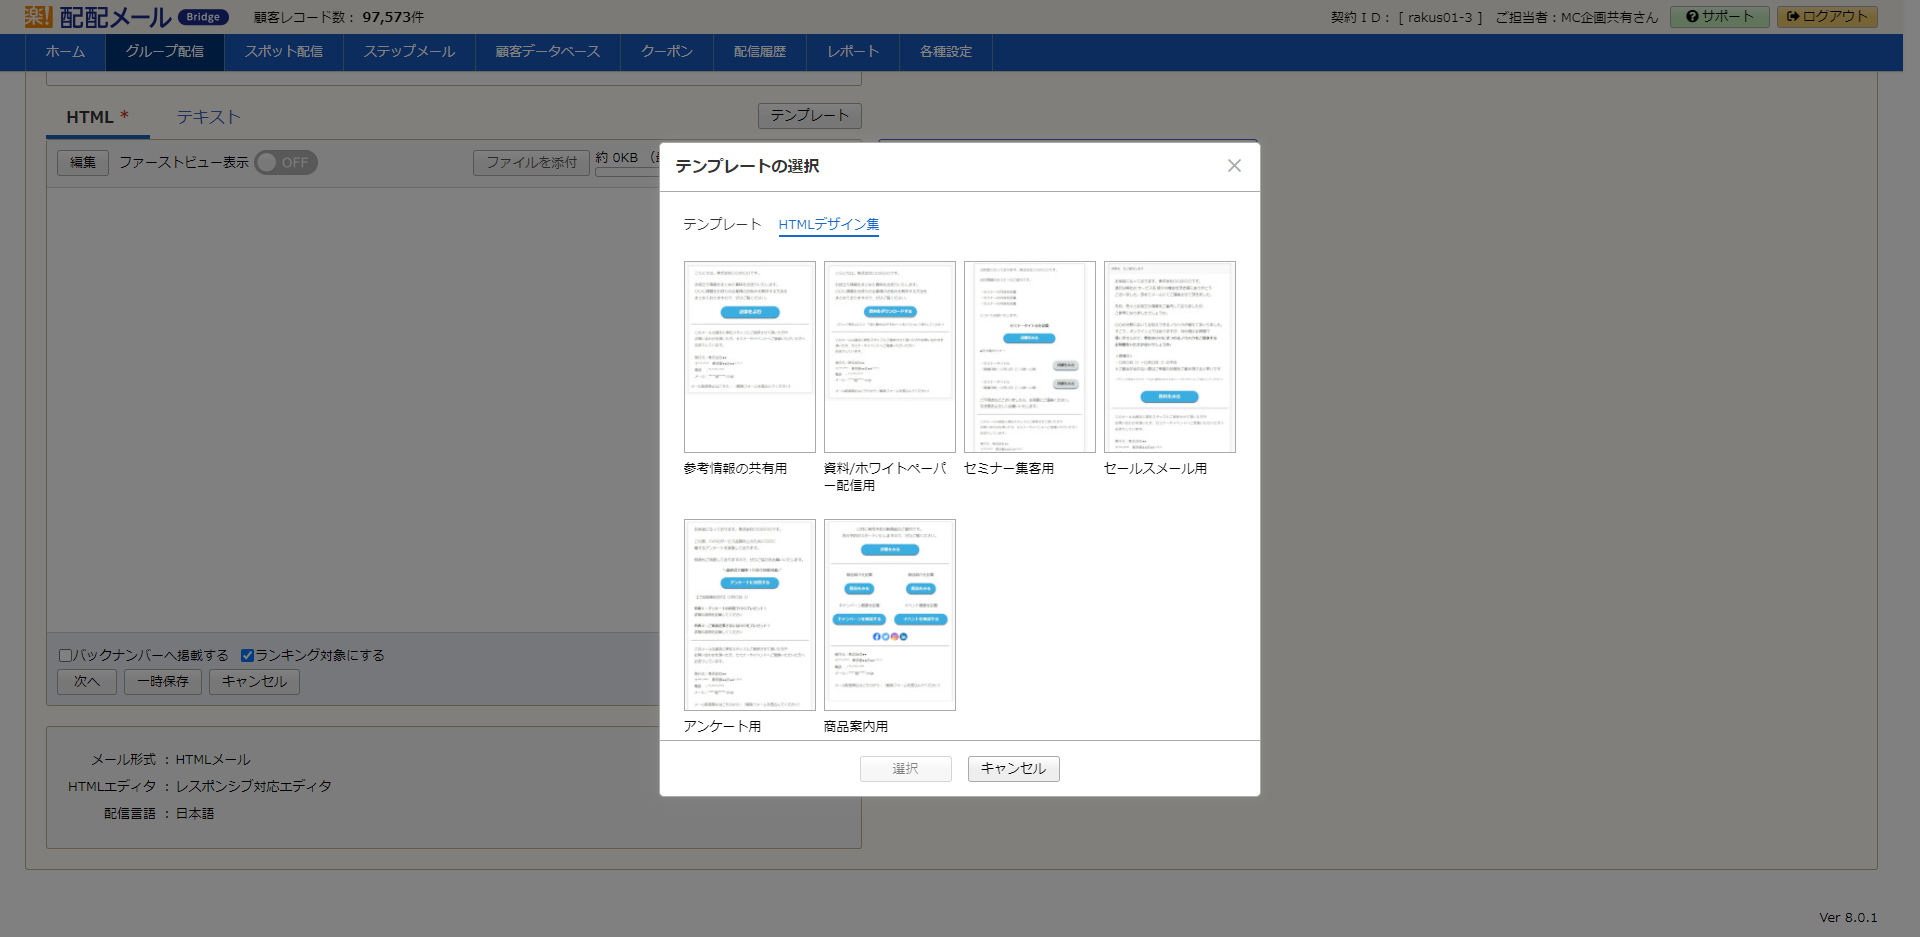This screenshot has width=1920, height=937.
Task: Click the 一時保存 button
Action: (162, 681)
